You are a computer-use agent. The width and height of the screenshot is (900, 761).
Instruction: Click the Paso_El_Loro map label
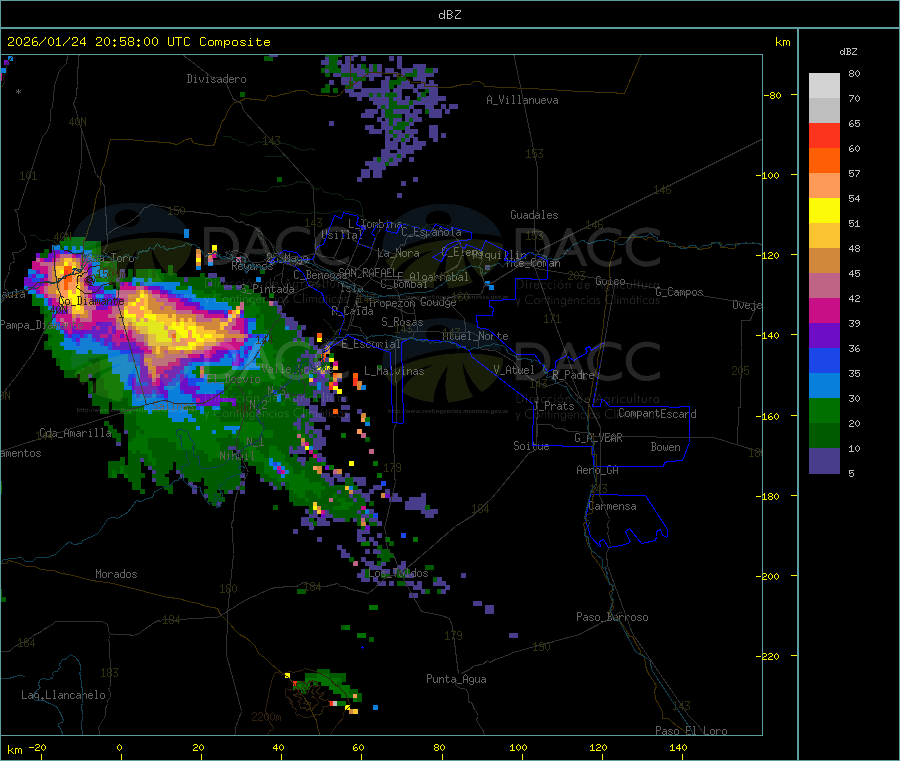pyautogui.click(x=692, y=731)
